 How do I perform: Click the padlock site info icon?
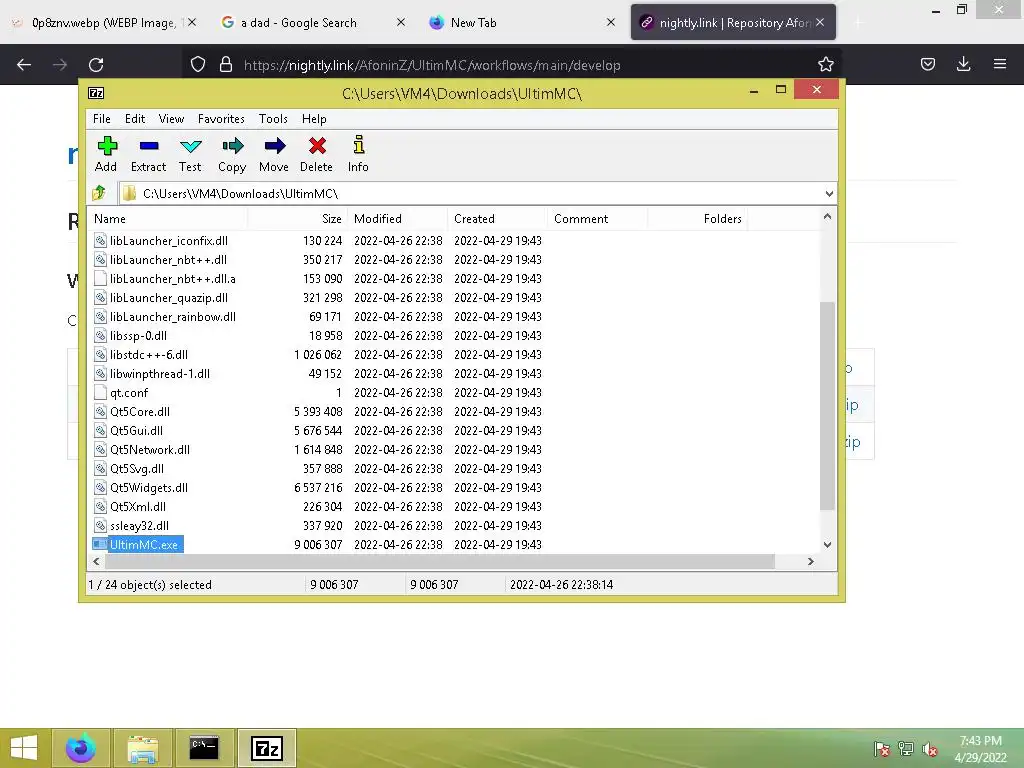click(x=226, y=64)
